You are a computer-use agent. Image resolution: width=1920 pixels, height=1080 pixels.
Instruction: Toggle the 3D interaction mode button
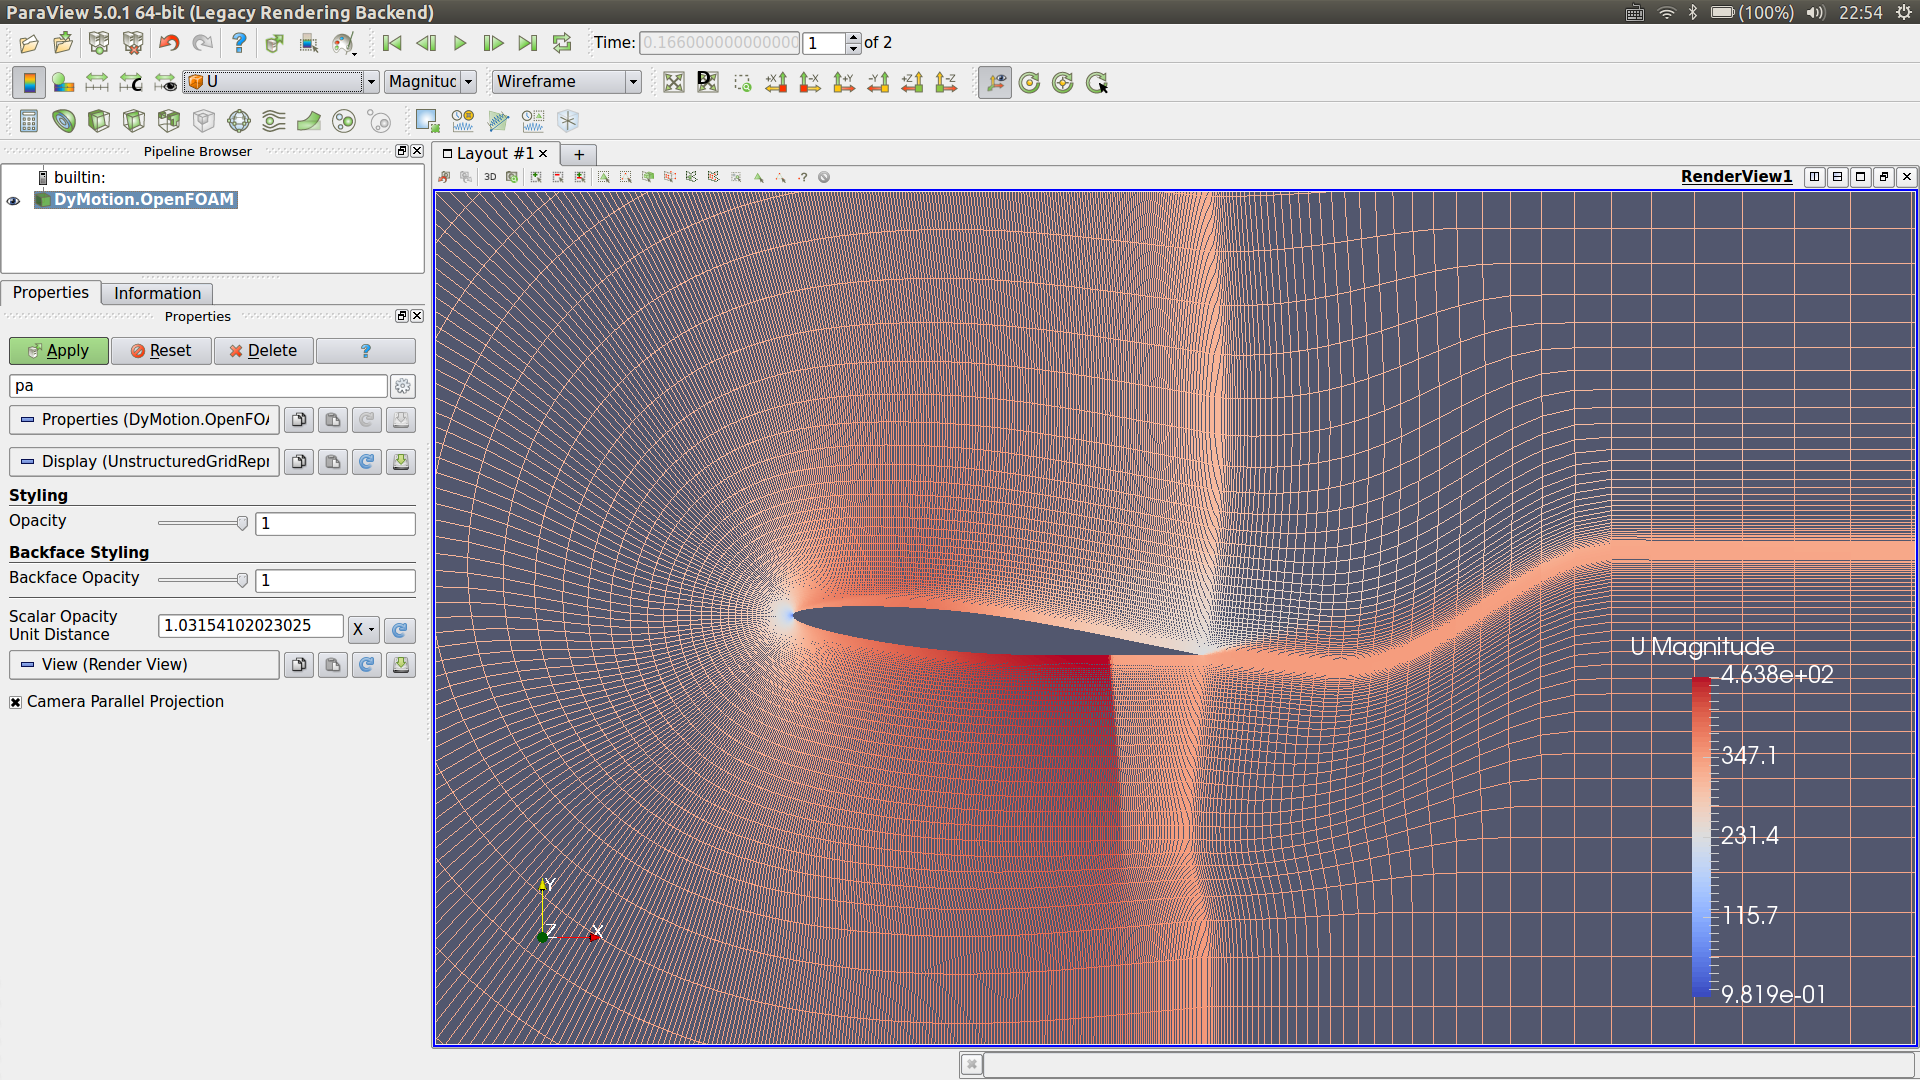point(490,177)
